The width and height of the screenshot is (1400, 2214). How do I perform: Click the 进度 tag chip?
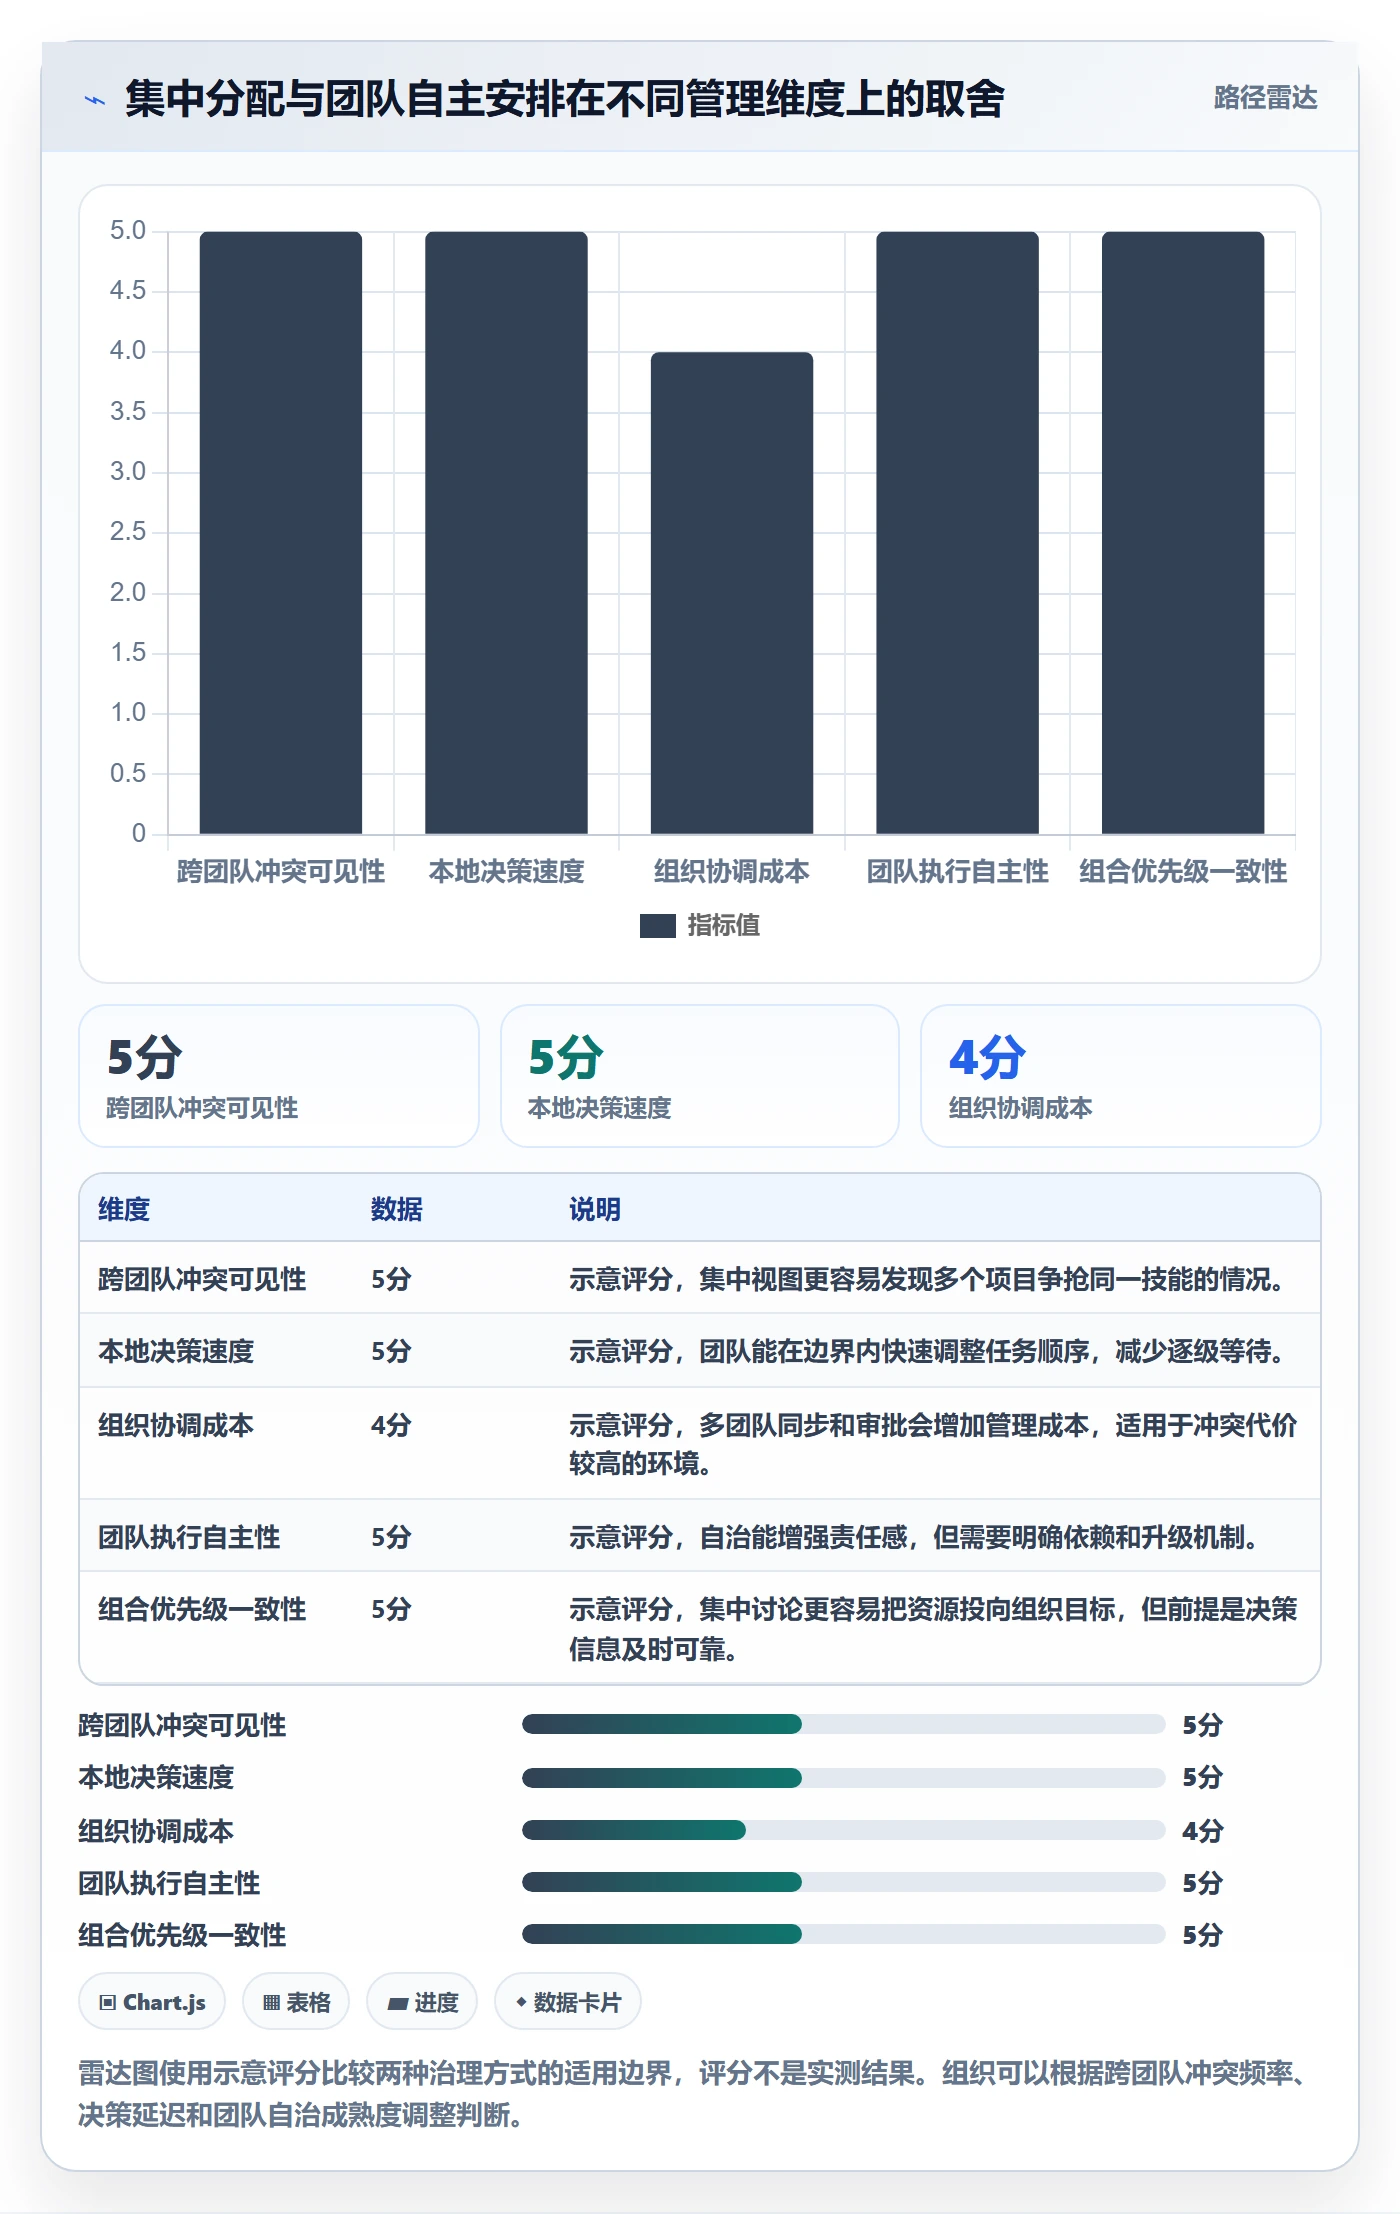422,2002
